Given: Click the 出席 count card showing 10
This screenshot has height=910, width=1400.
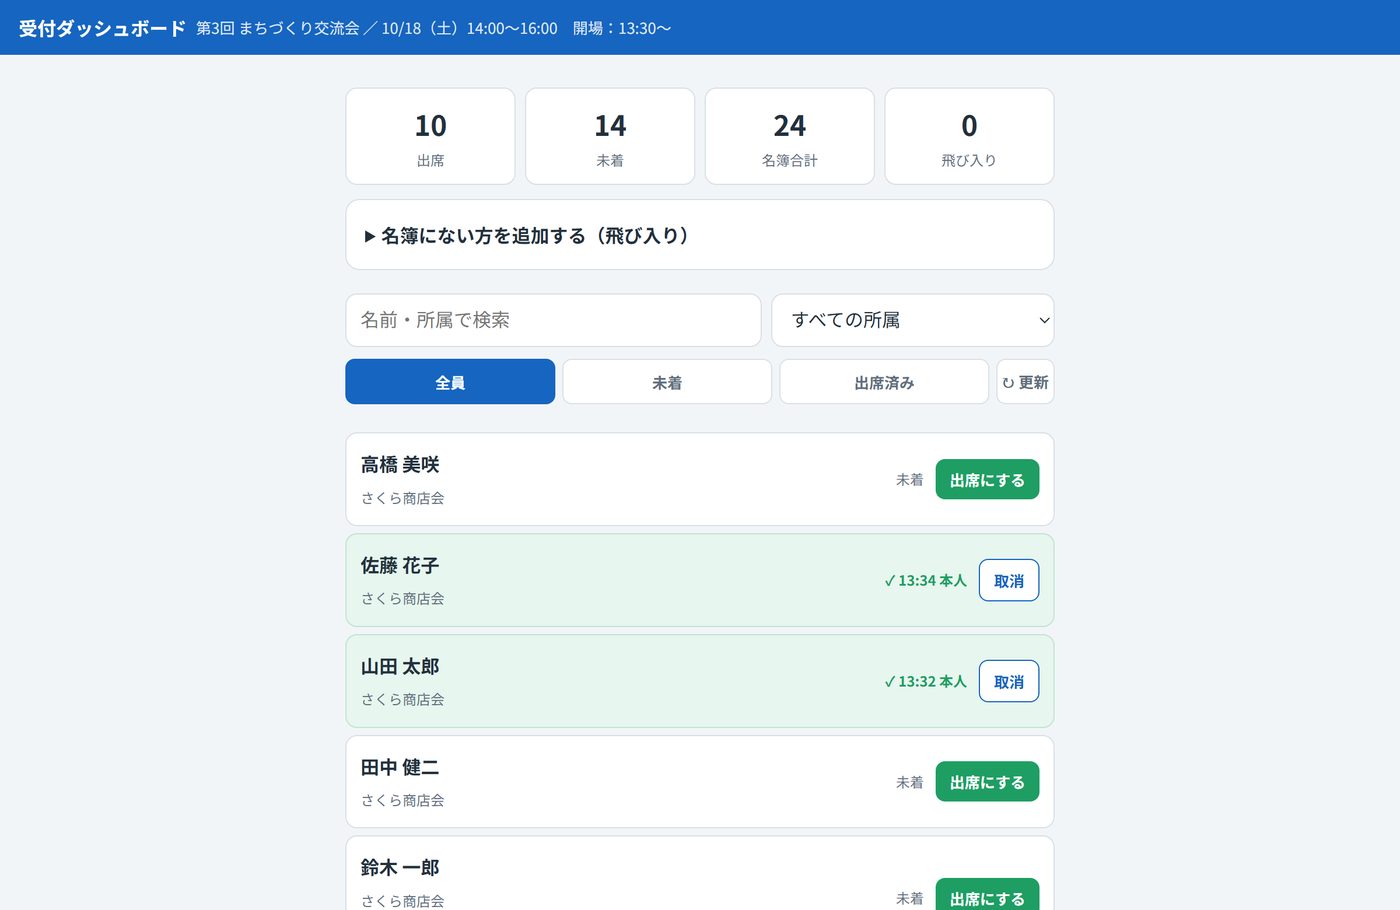Looking at the screenshot, I should 430,136.
